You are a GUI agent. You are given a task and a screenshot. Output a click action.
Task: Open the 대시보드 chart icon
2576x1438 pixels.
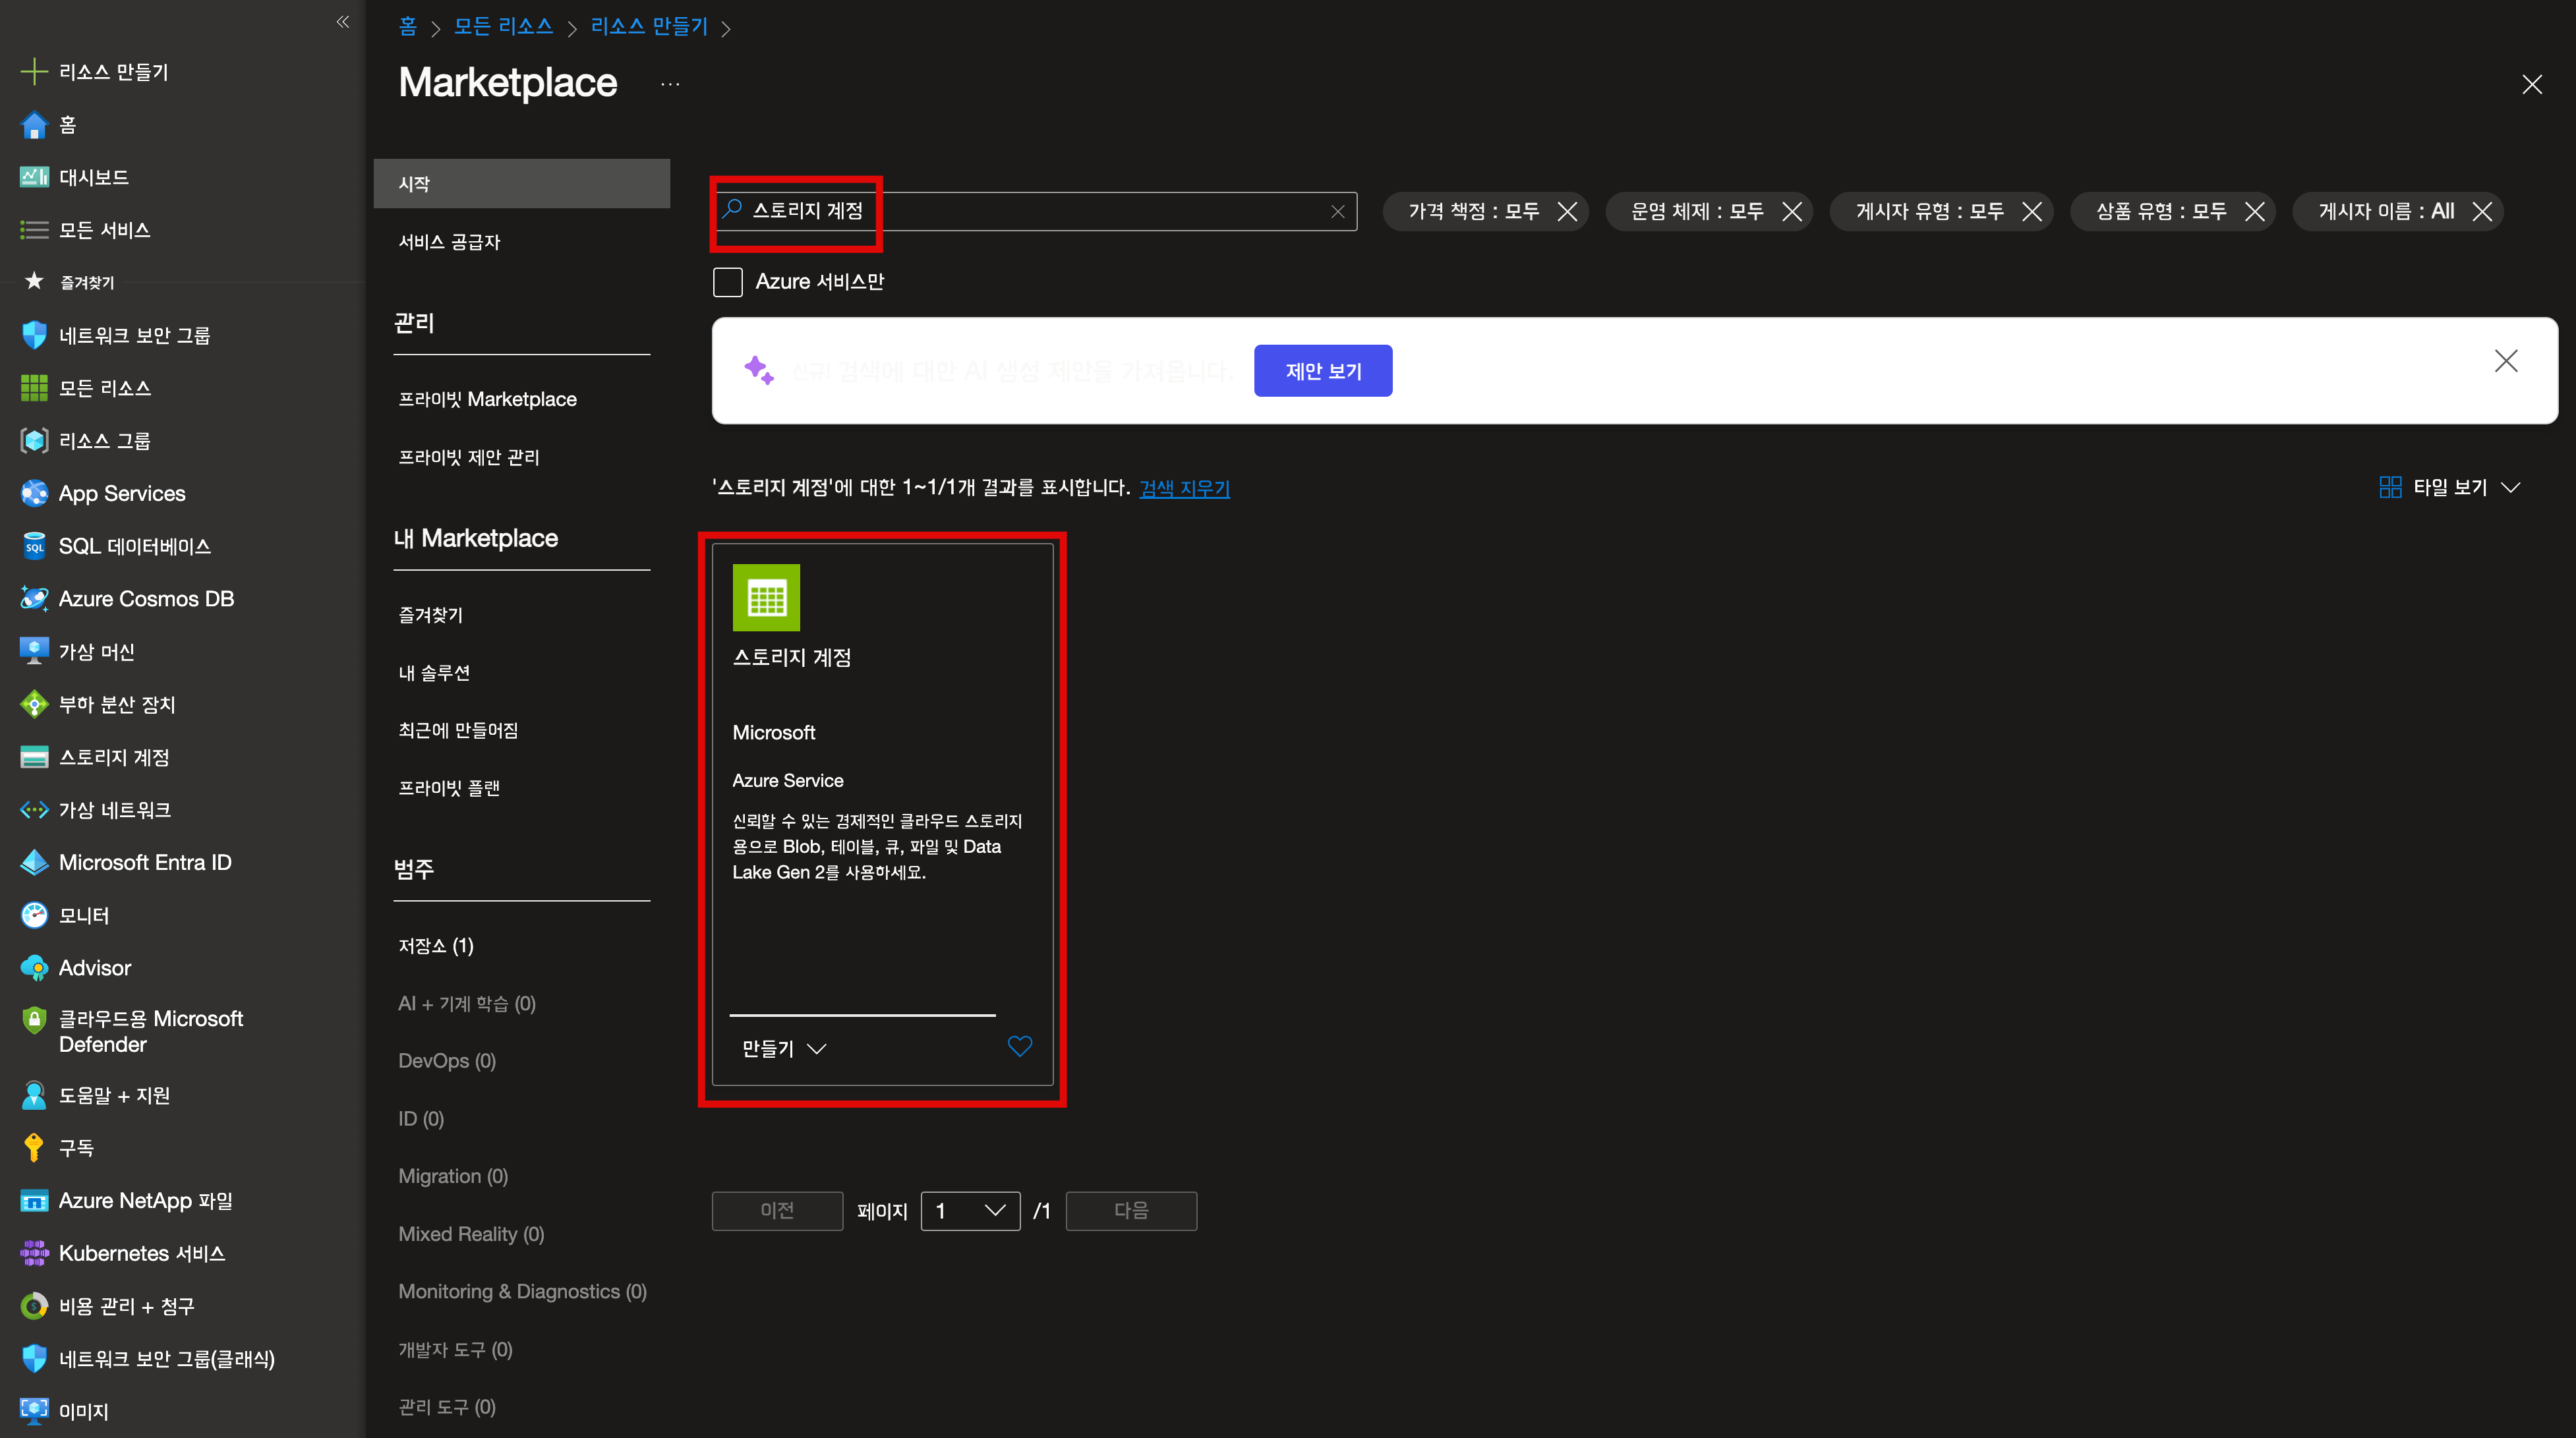[x=34, y=177]
